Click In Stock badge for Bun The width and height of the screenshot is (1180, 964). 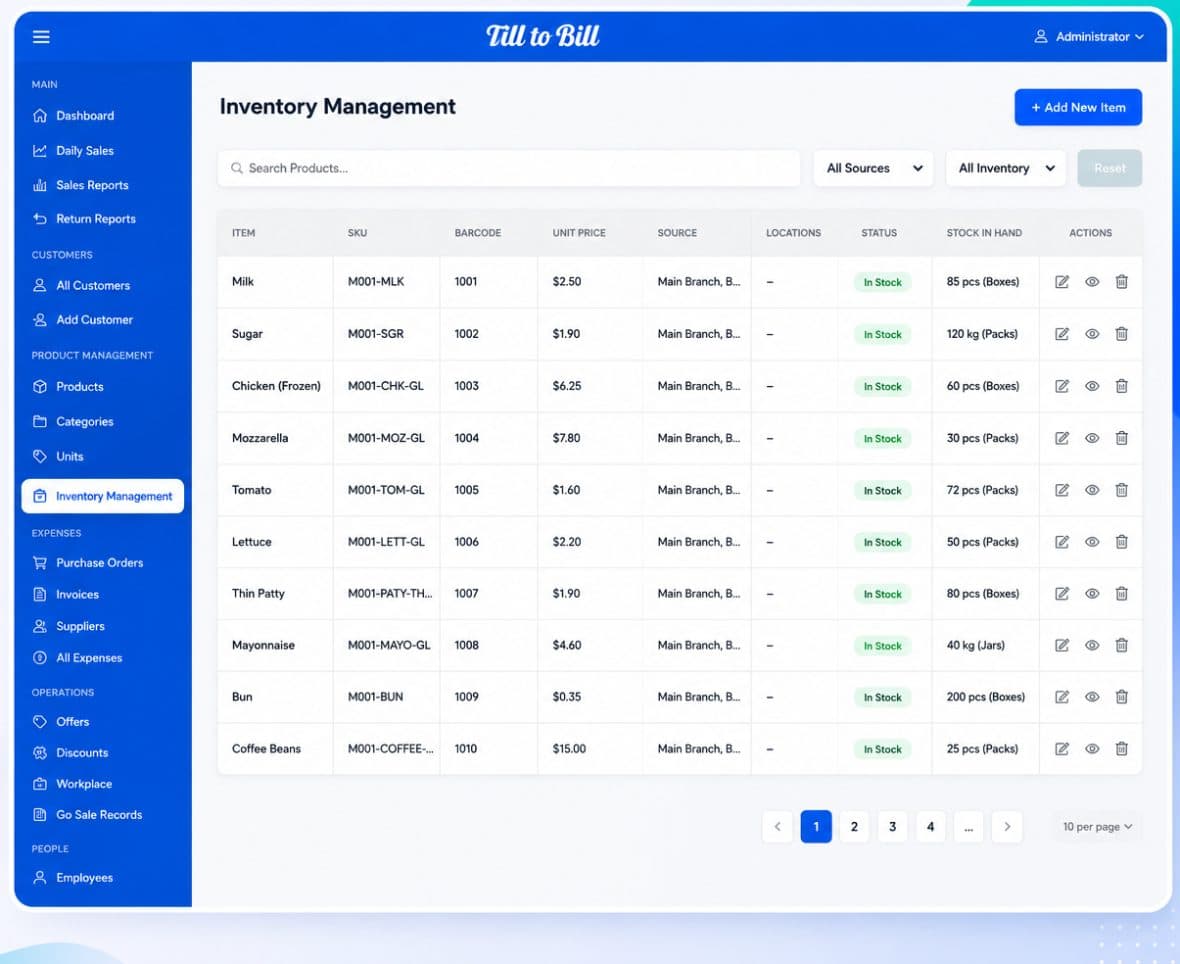click(882, 698)
